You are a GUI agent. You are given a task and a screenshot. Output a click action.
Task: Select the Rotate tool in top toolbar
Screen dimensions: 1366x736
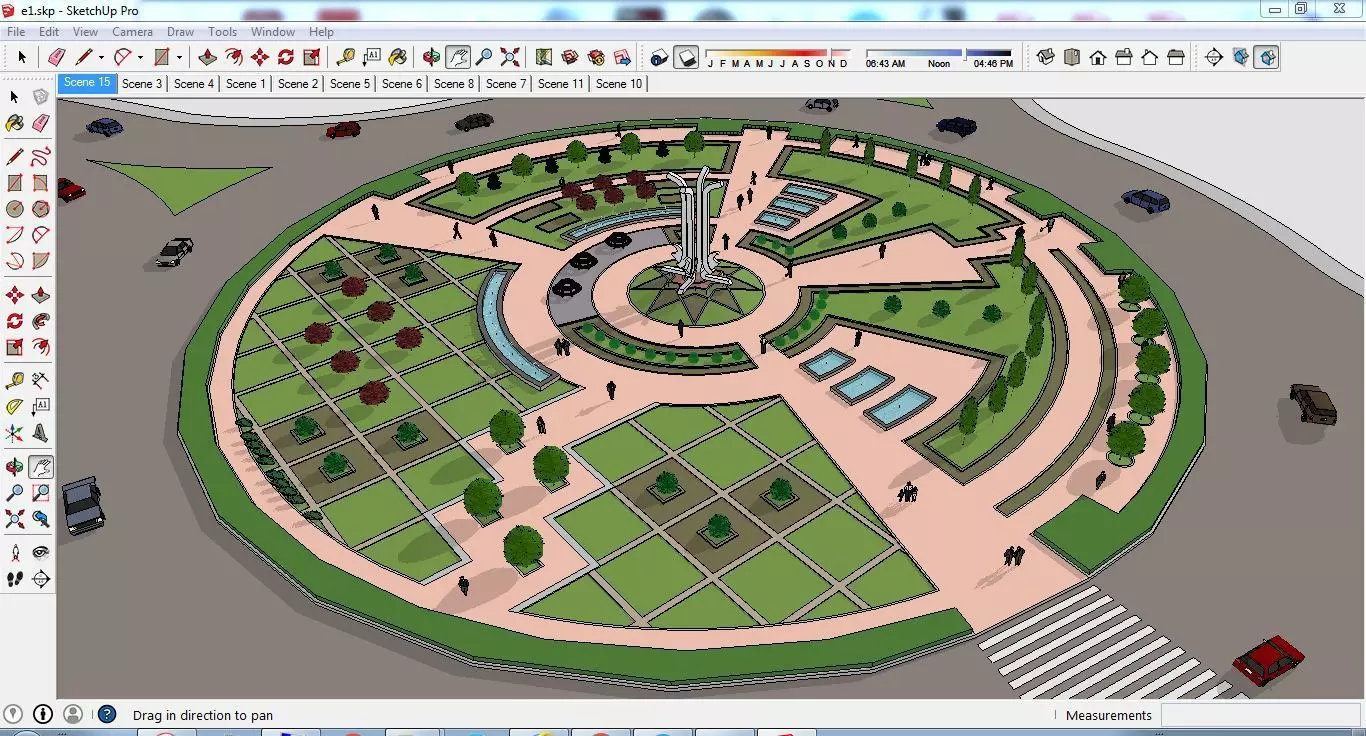click(x=286, y=57)
